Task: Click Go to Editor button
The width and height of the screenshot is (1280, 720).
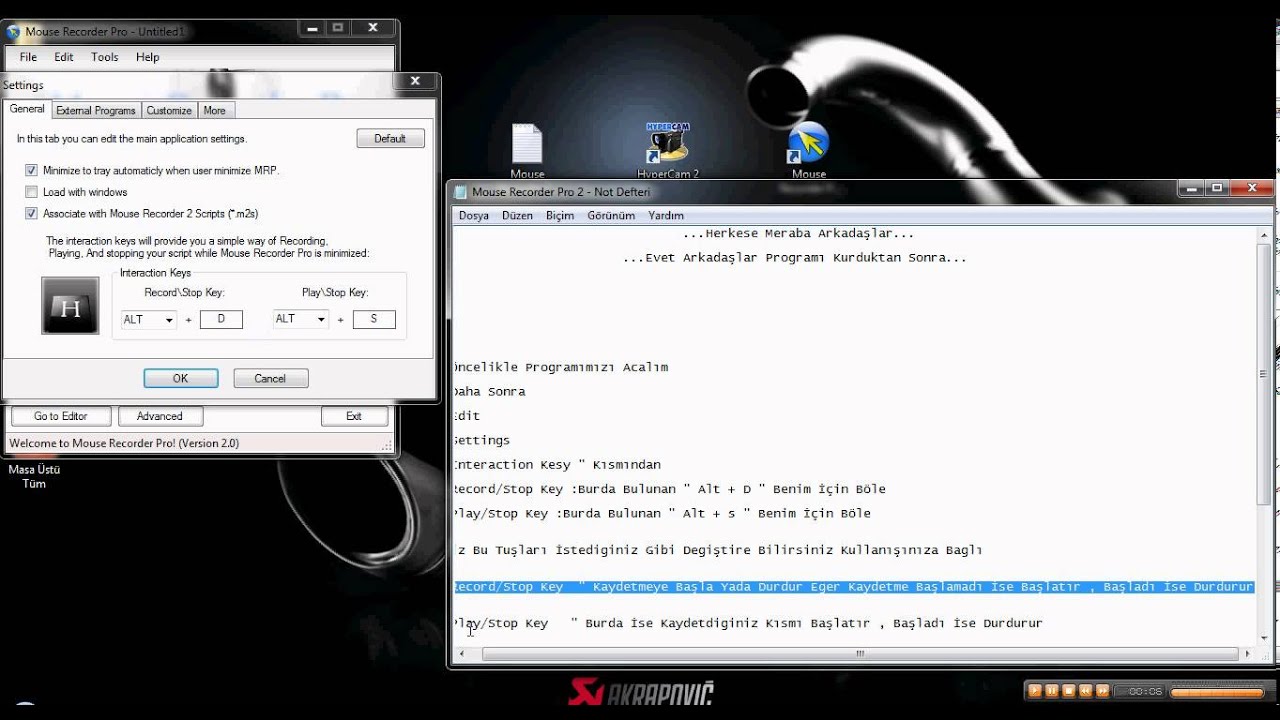Action: 61,416
